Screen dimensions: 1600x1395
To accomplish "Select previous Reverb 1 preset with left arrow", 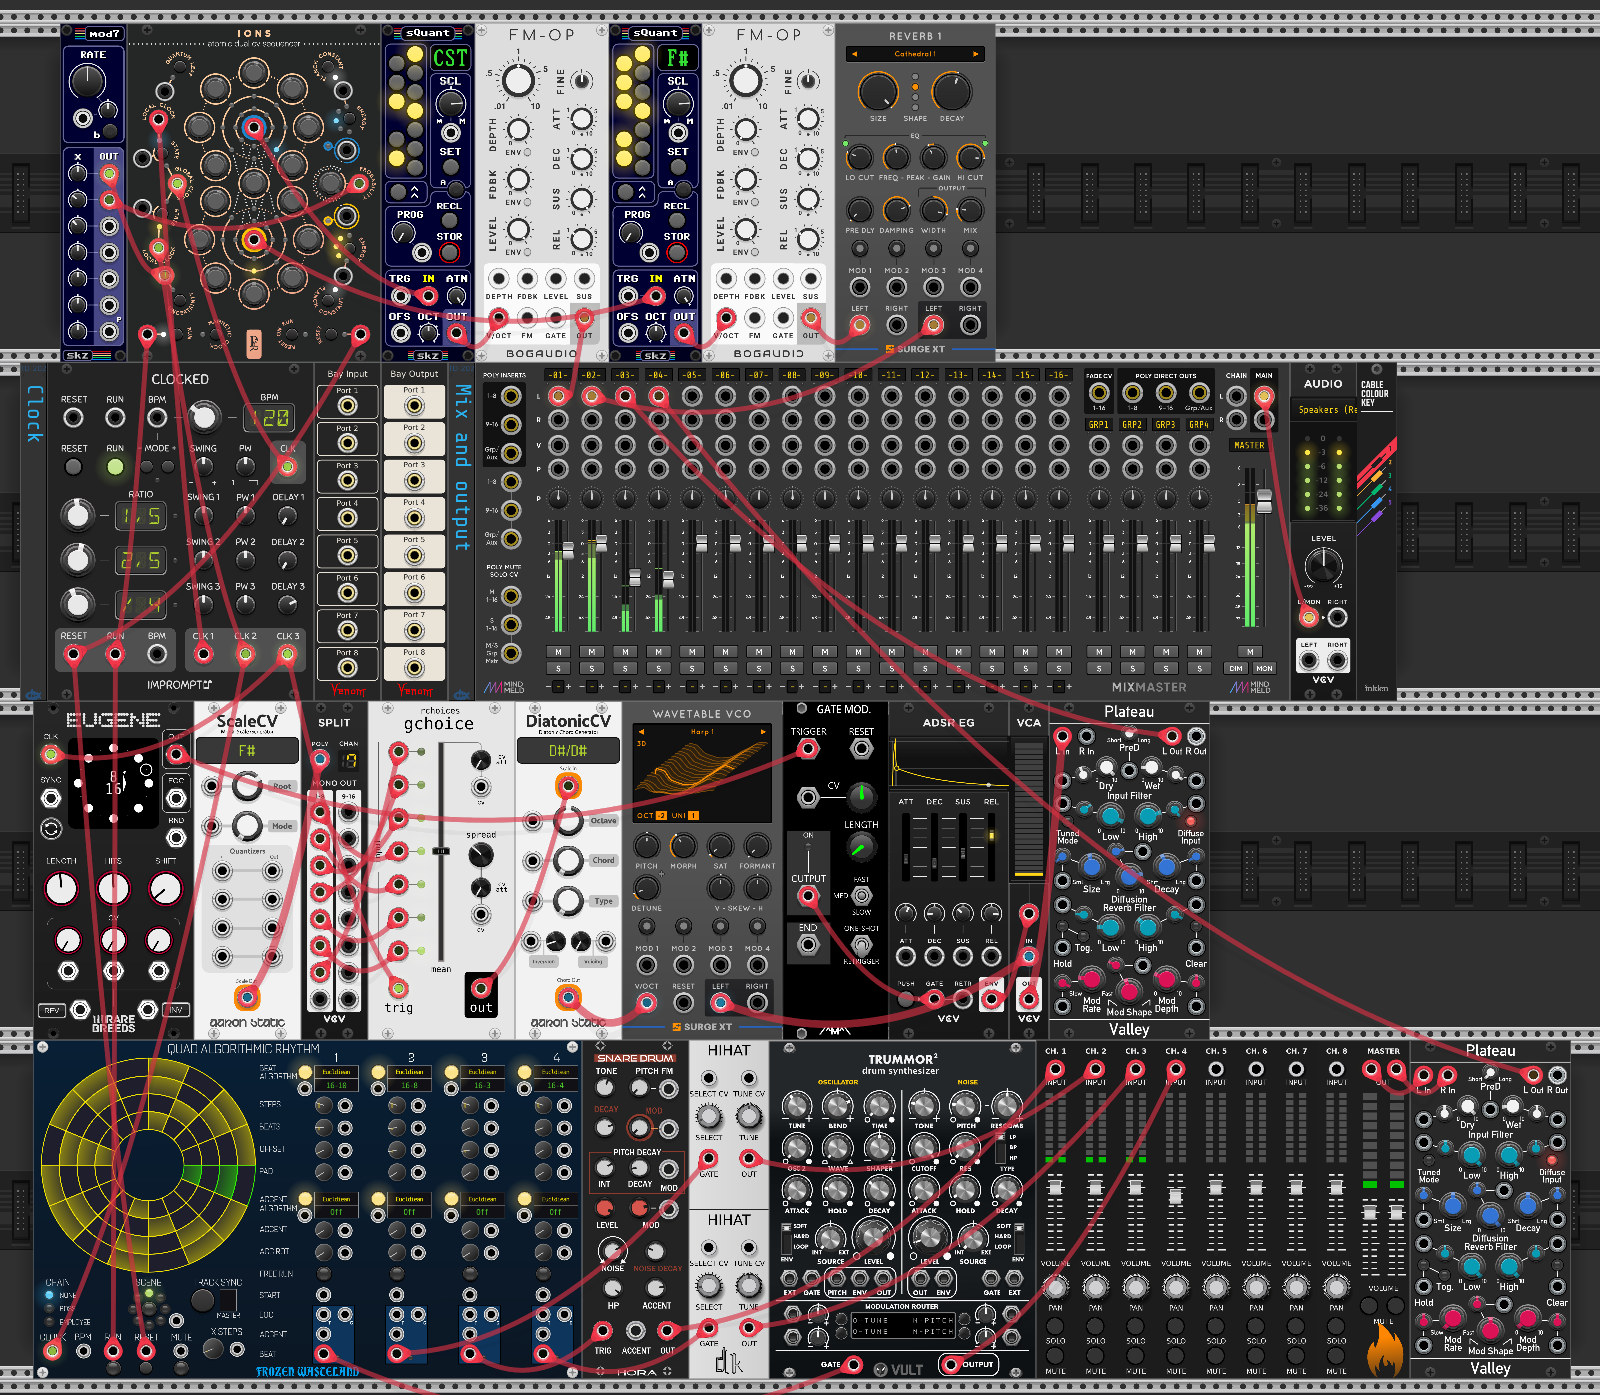I will (853, 54).
